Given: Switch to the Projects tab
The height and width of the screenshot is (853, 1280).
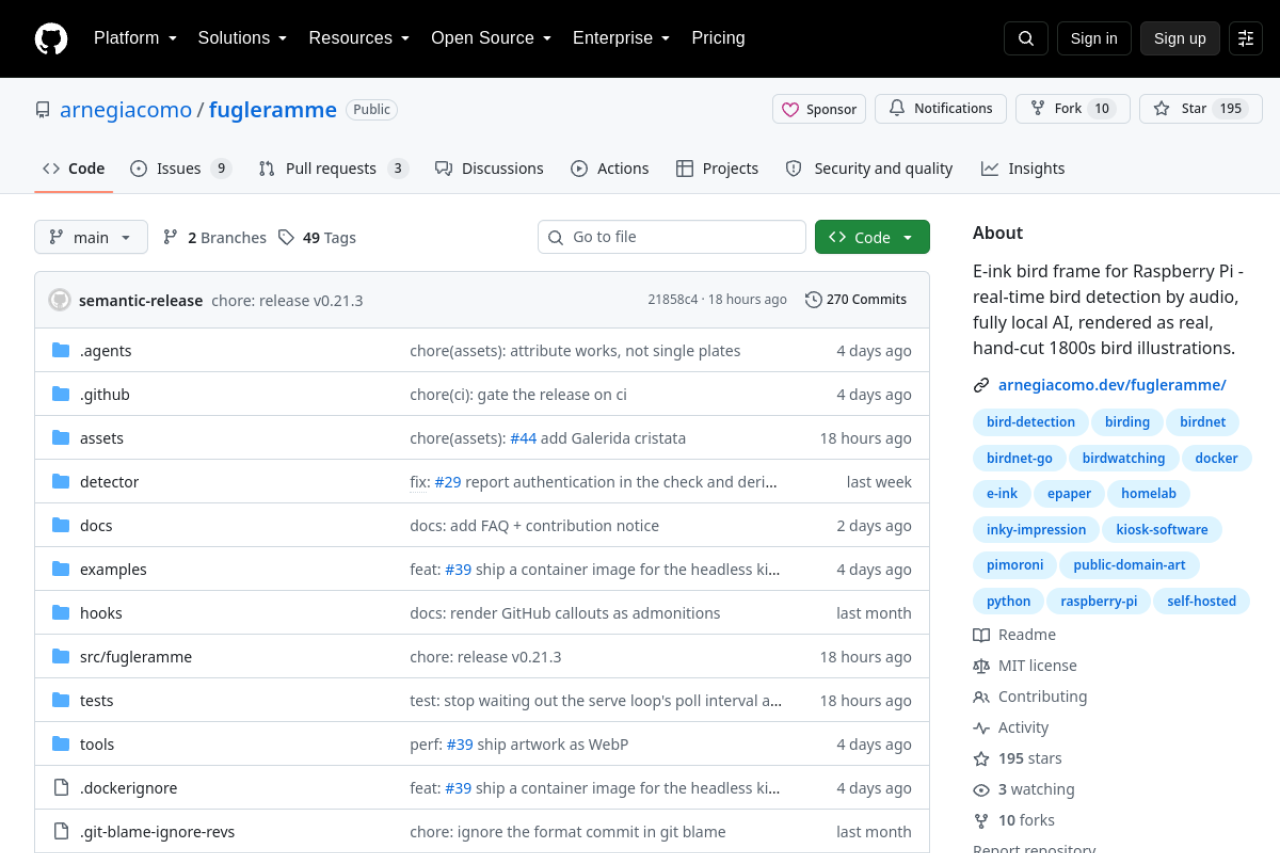Looking at the screenshot, I should point(717,168).
